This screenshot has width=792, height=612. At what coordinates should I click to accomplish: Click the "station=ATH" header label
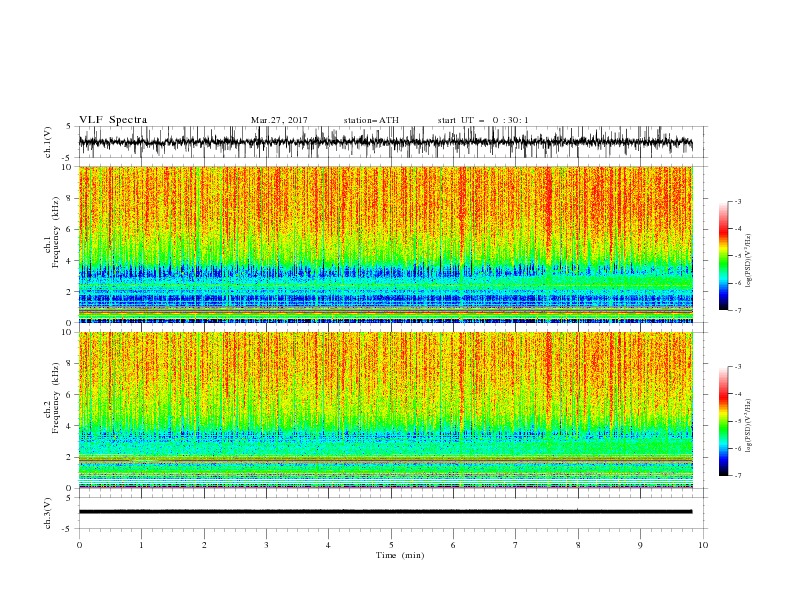(371, 120)
